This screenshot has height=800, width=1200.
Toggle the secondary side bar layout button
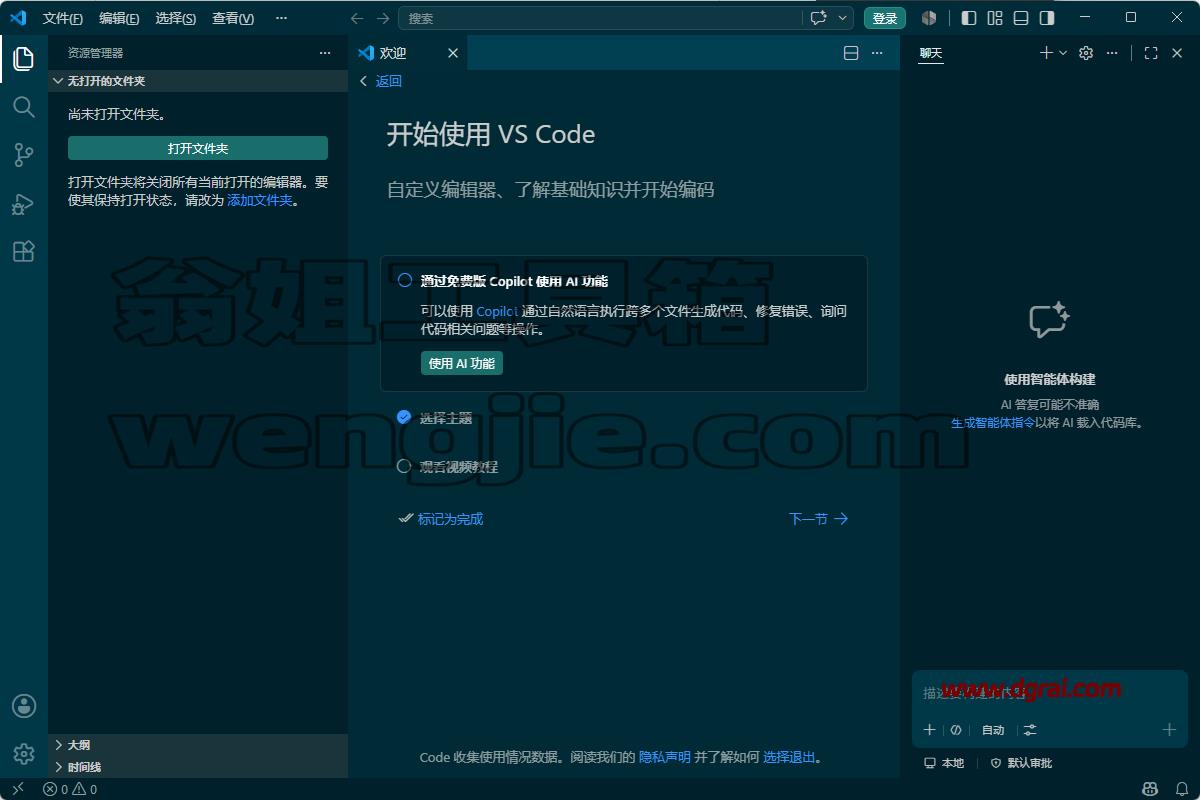tap(1047, 18)
